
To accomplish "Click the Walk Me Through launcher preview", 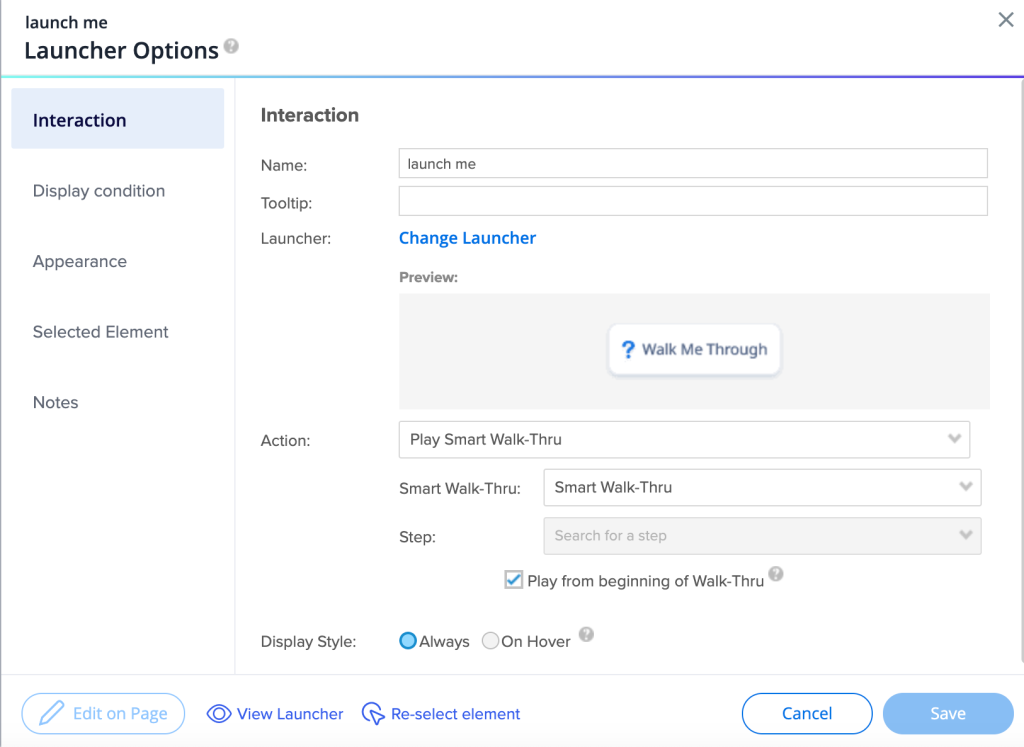I will coord(694,350).
